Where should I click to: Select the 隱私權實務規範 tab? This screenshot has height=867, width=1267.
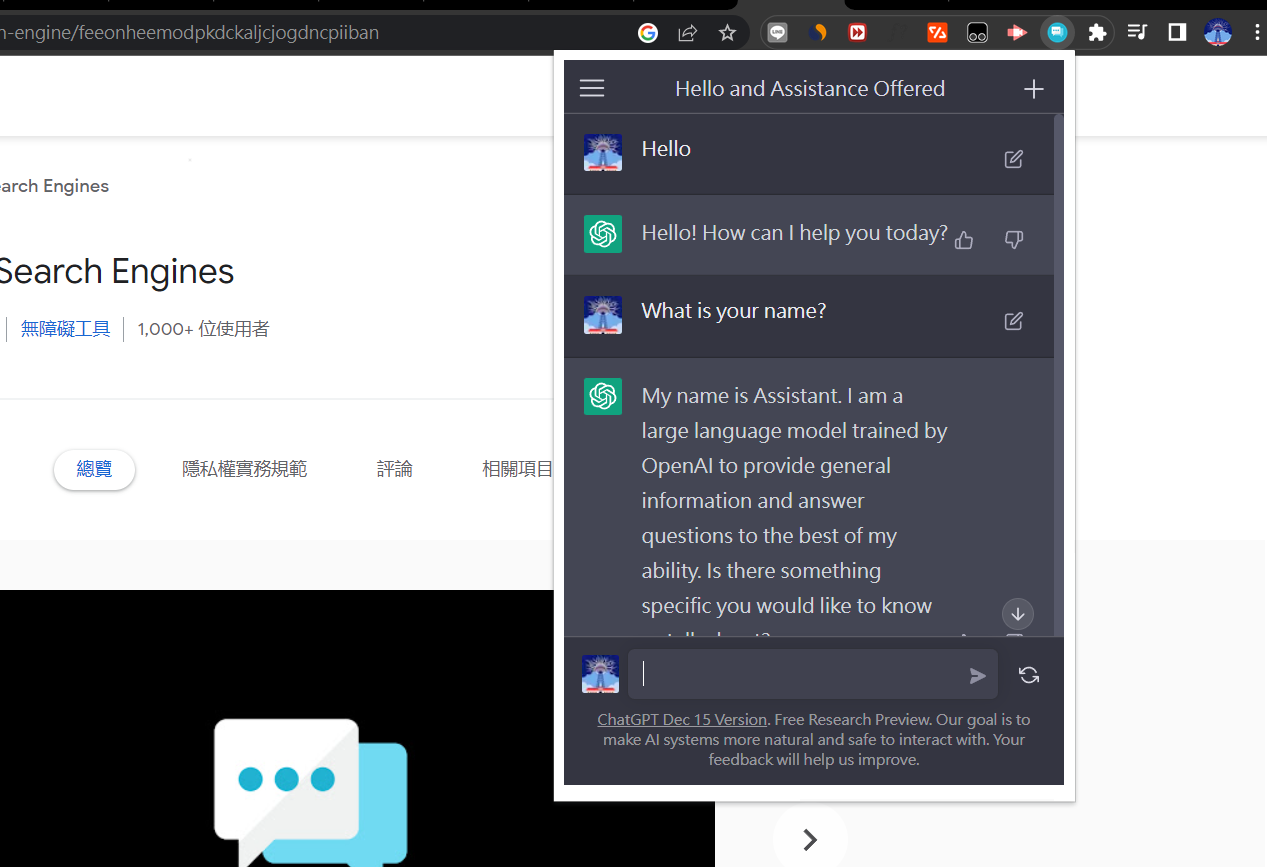point(244,468)
